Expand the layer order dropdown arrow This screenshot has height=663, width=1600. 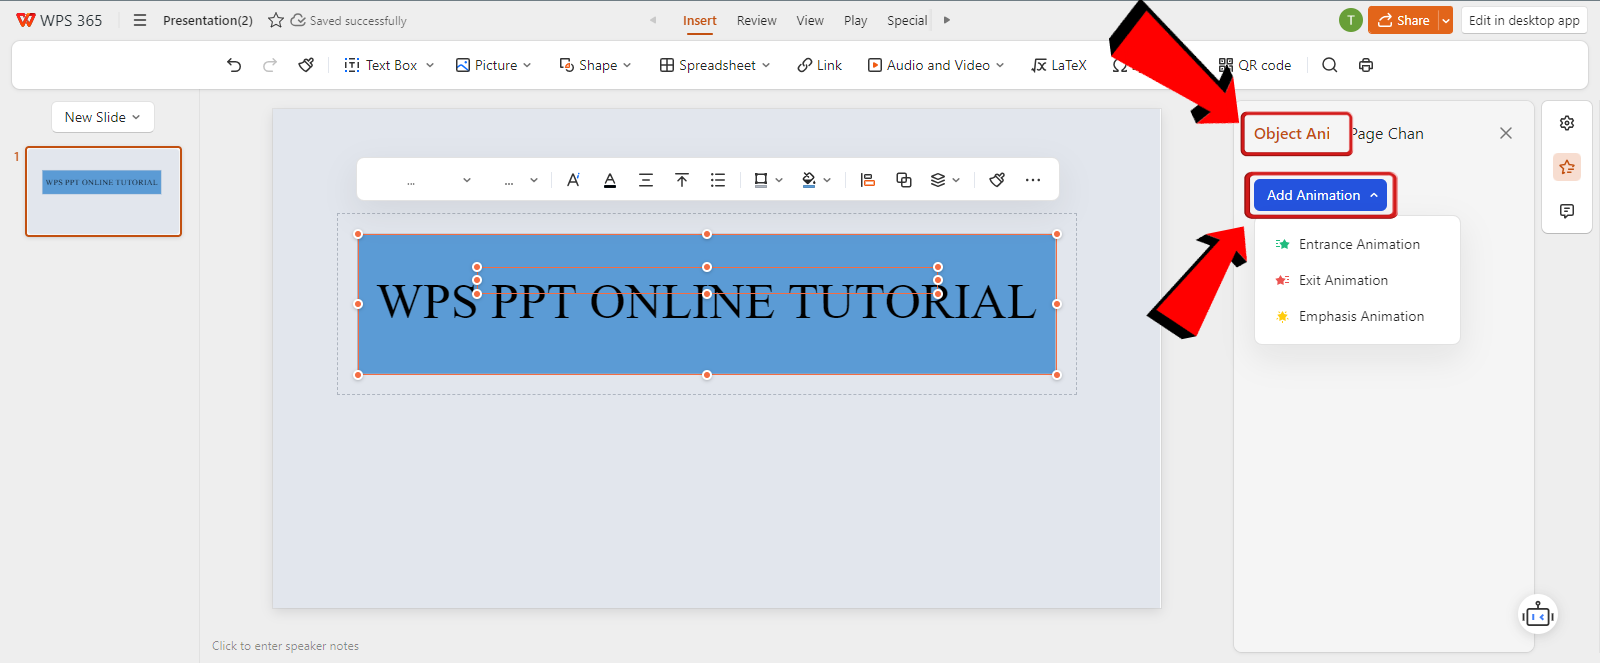(x=956, y=180)
